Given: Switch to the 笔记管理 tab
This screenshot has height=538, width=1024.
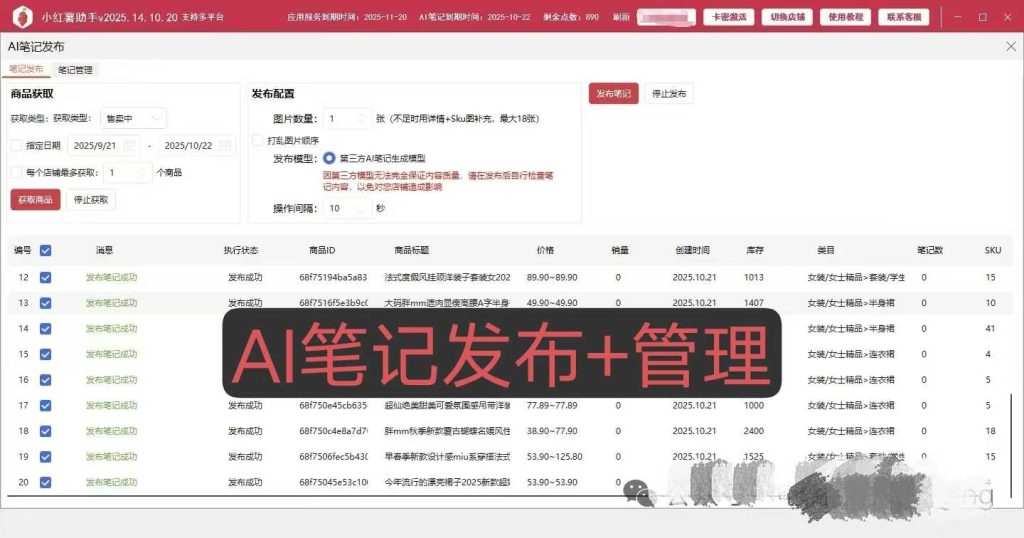Looking at the screenshot, I should coord(75,70).
